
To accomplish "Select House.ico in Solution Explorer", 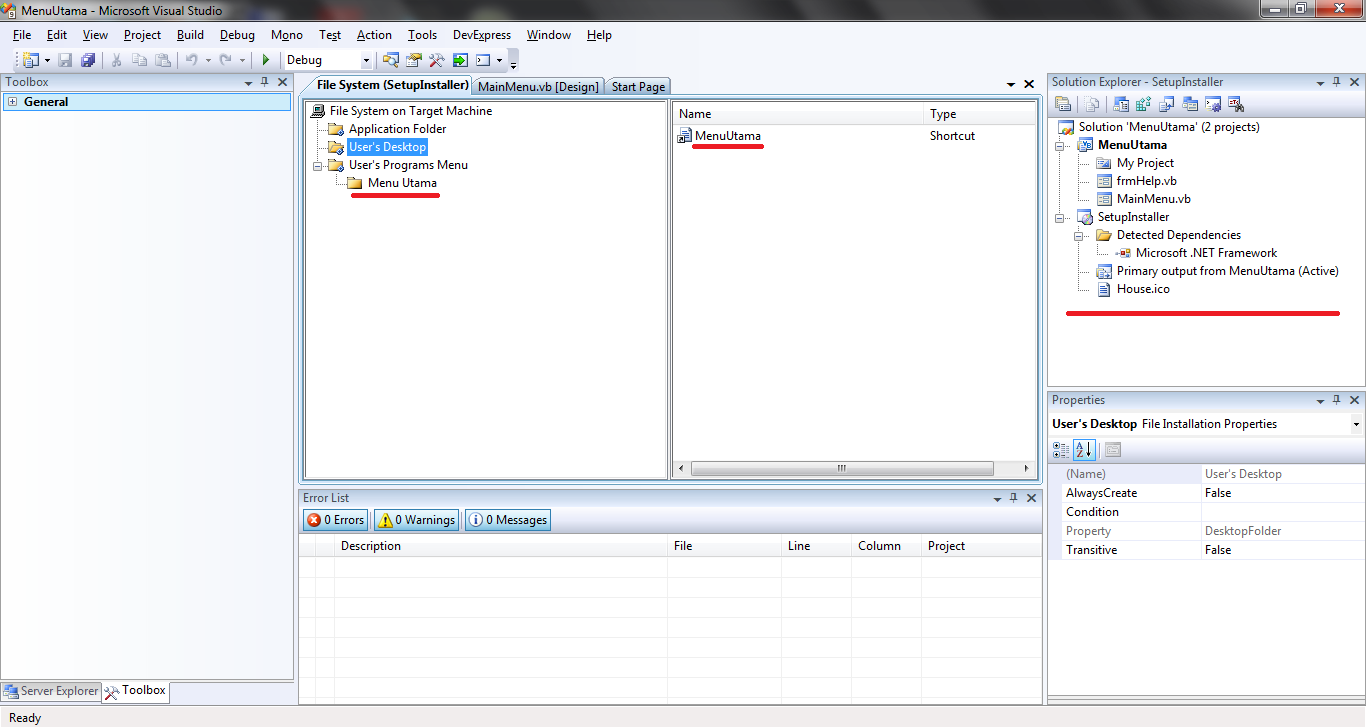I will [x=1143, y=289].
